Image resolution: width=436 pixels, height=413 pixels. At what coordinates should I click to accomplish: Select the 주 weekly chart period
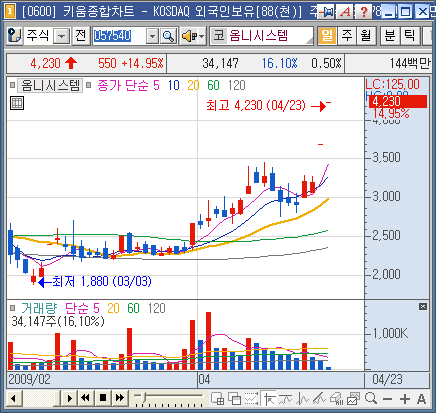coord(347,35)
